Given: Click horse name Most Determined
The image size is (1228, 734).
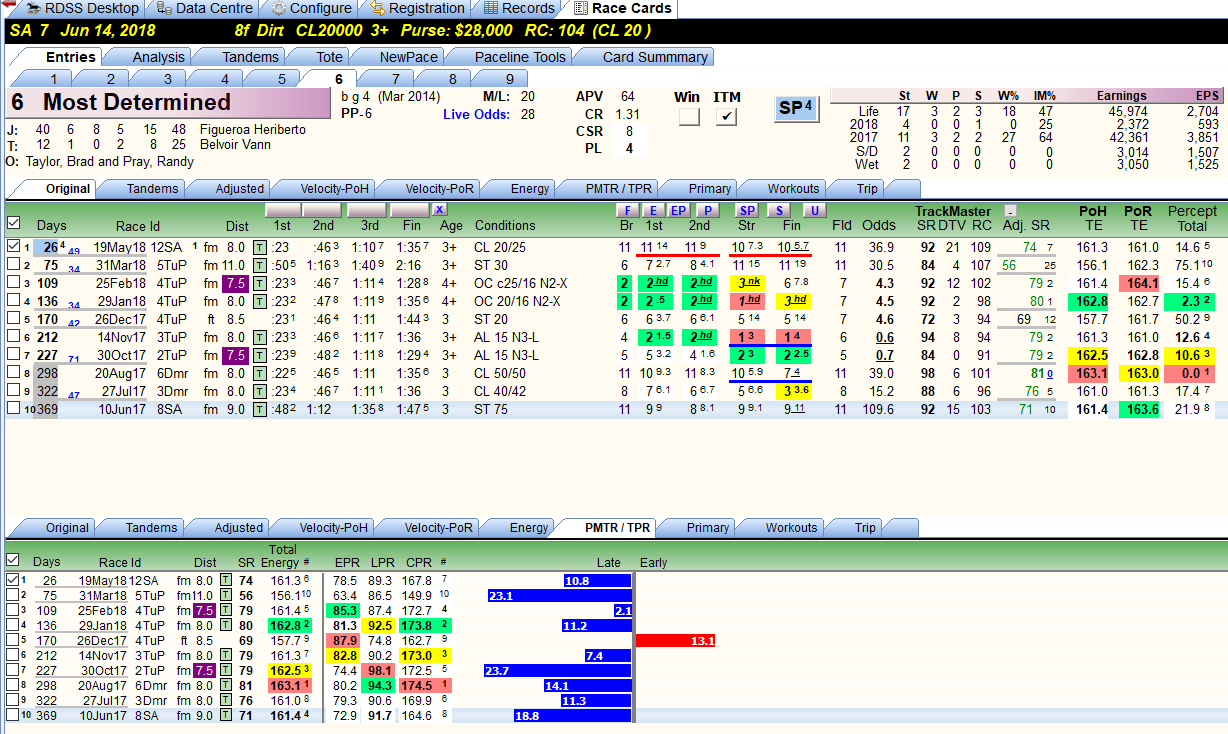Looking at the screenshot, I should (x=137, y=102).
